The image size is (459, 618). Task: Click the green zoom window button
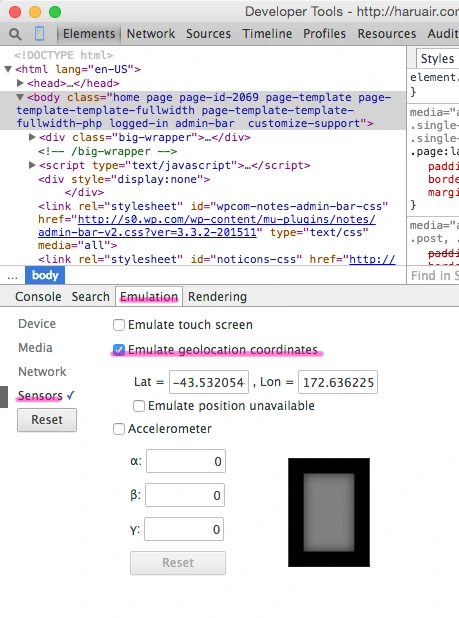(55, 12)
